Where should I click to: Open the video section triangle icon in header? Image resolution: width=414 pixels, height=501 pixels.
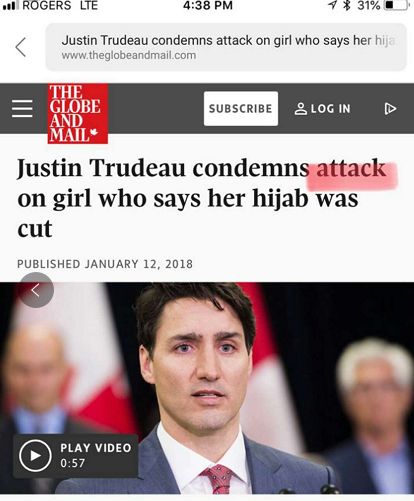point(390,109)
